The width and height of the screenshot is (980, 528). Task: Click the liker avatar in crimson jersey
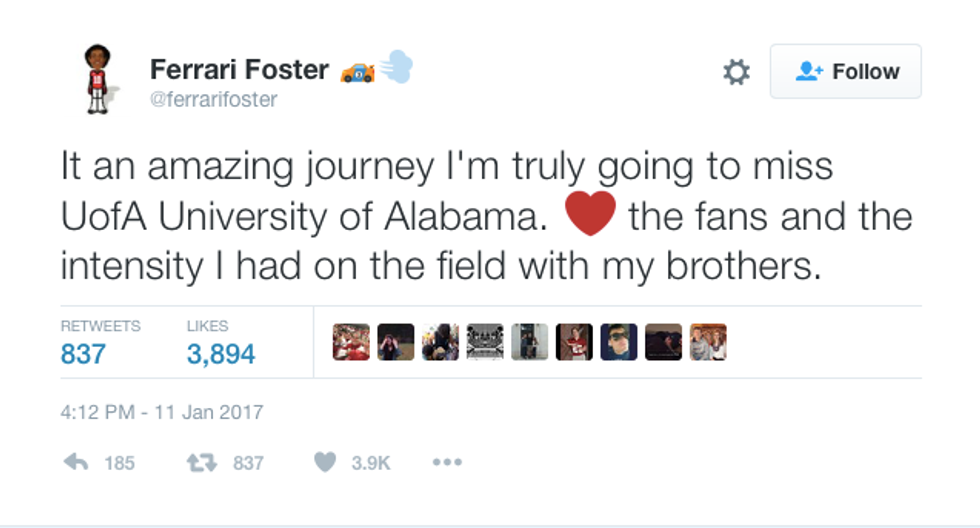point(574,342)
